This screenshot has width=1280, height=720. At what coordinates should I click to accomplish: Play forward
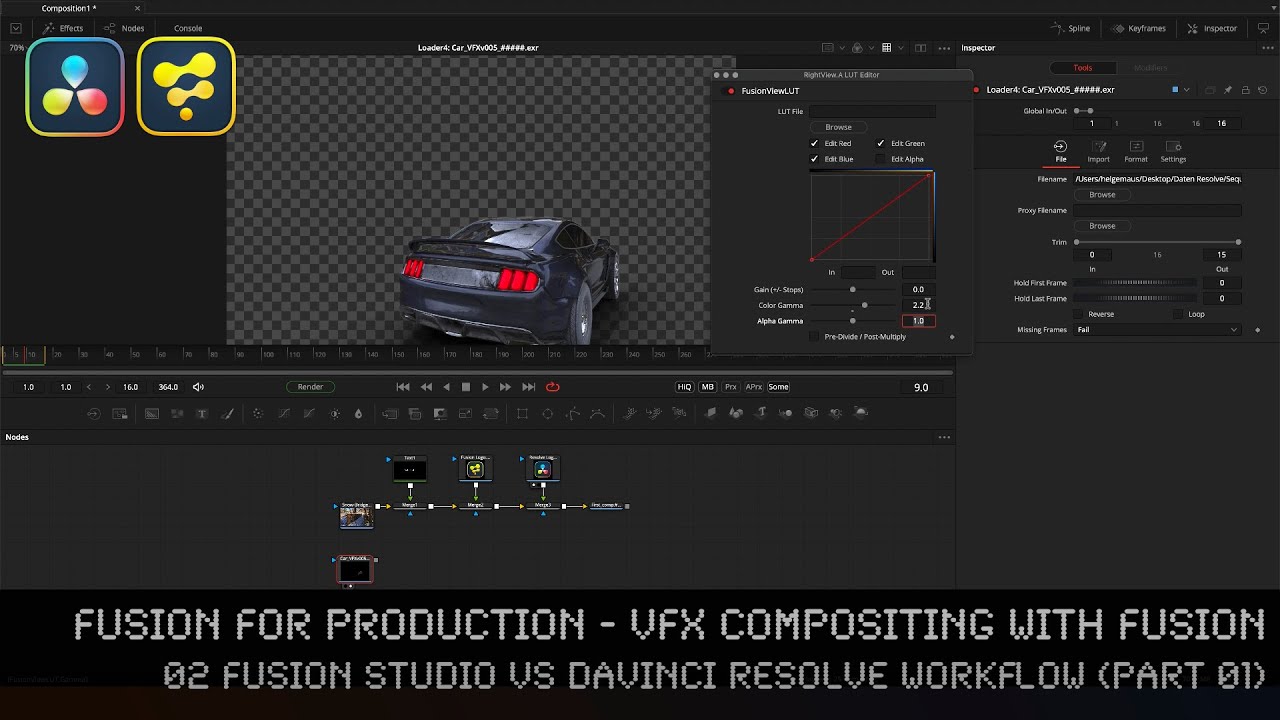[485, 387]
